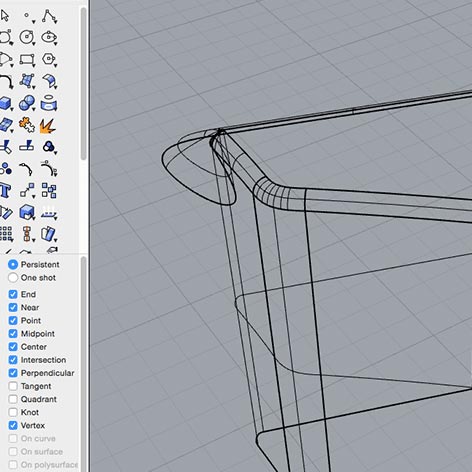Check the Knot object snap
The image size is (472, 472).
coord(13,412)
